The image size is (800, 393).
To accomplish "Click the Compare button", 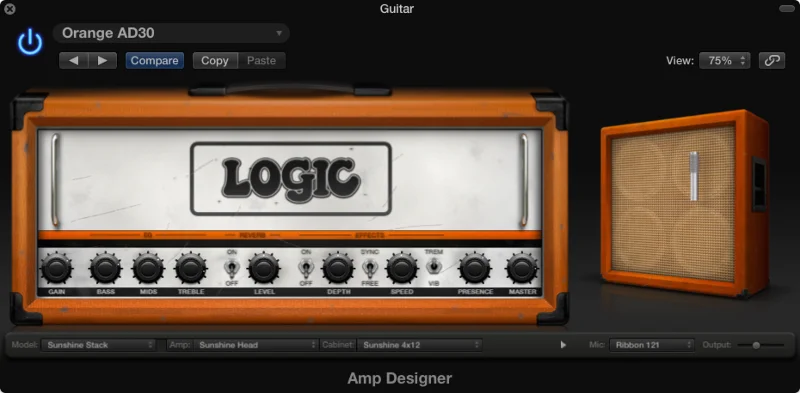I will pos(155,61).
